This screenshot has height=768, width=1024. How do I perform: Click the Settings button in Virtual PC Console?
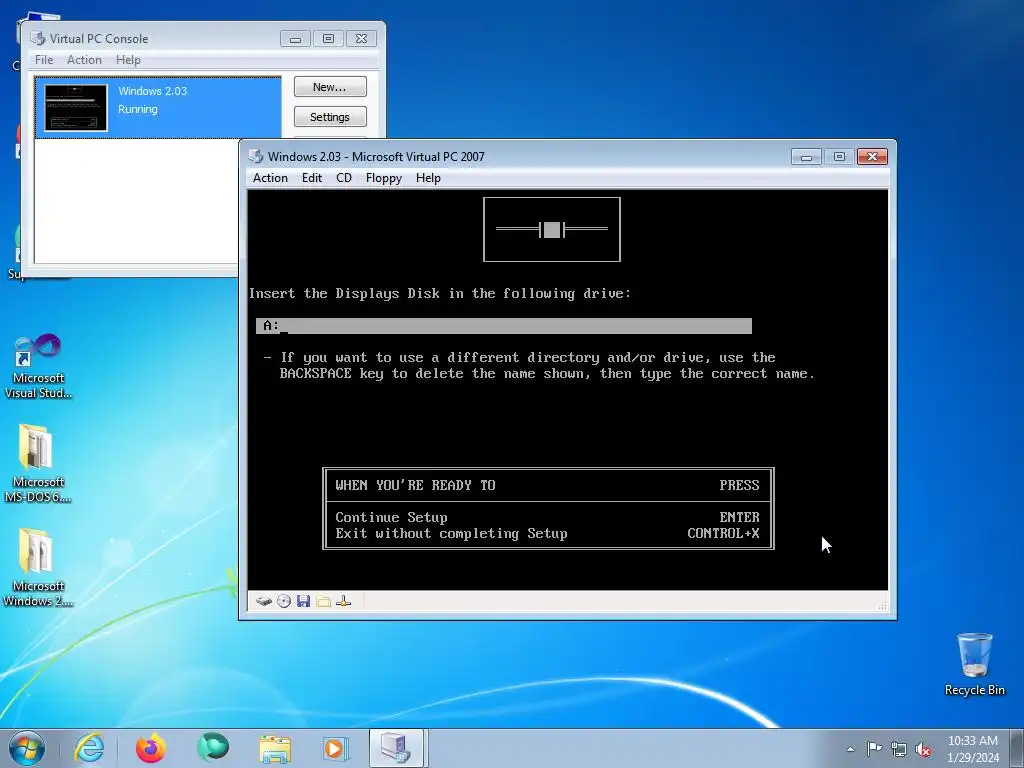click(x=330, y=117)
